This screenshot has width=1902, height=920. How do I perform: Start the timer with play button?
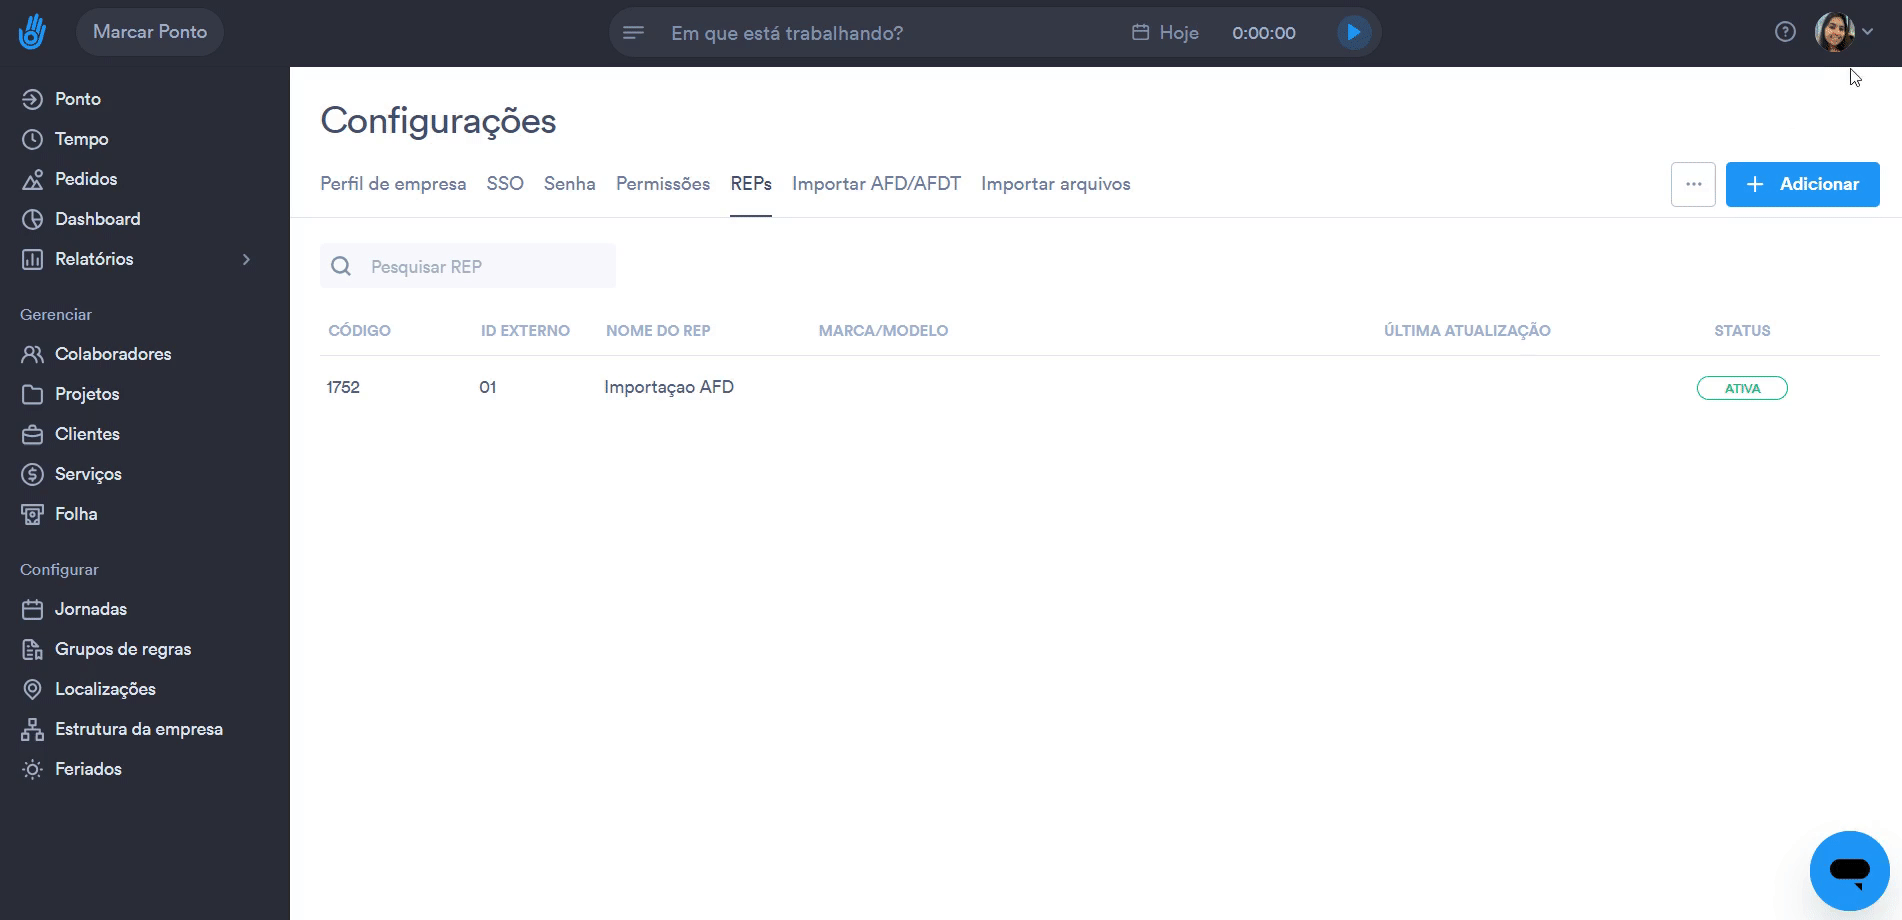coord(1353,32)
